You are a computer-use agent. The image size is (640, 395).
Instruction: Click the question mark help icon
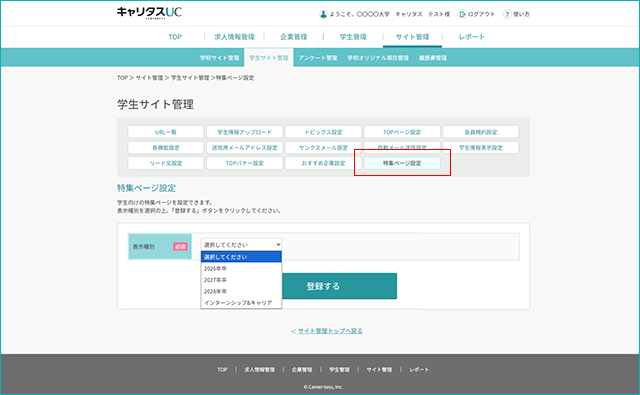507,14
